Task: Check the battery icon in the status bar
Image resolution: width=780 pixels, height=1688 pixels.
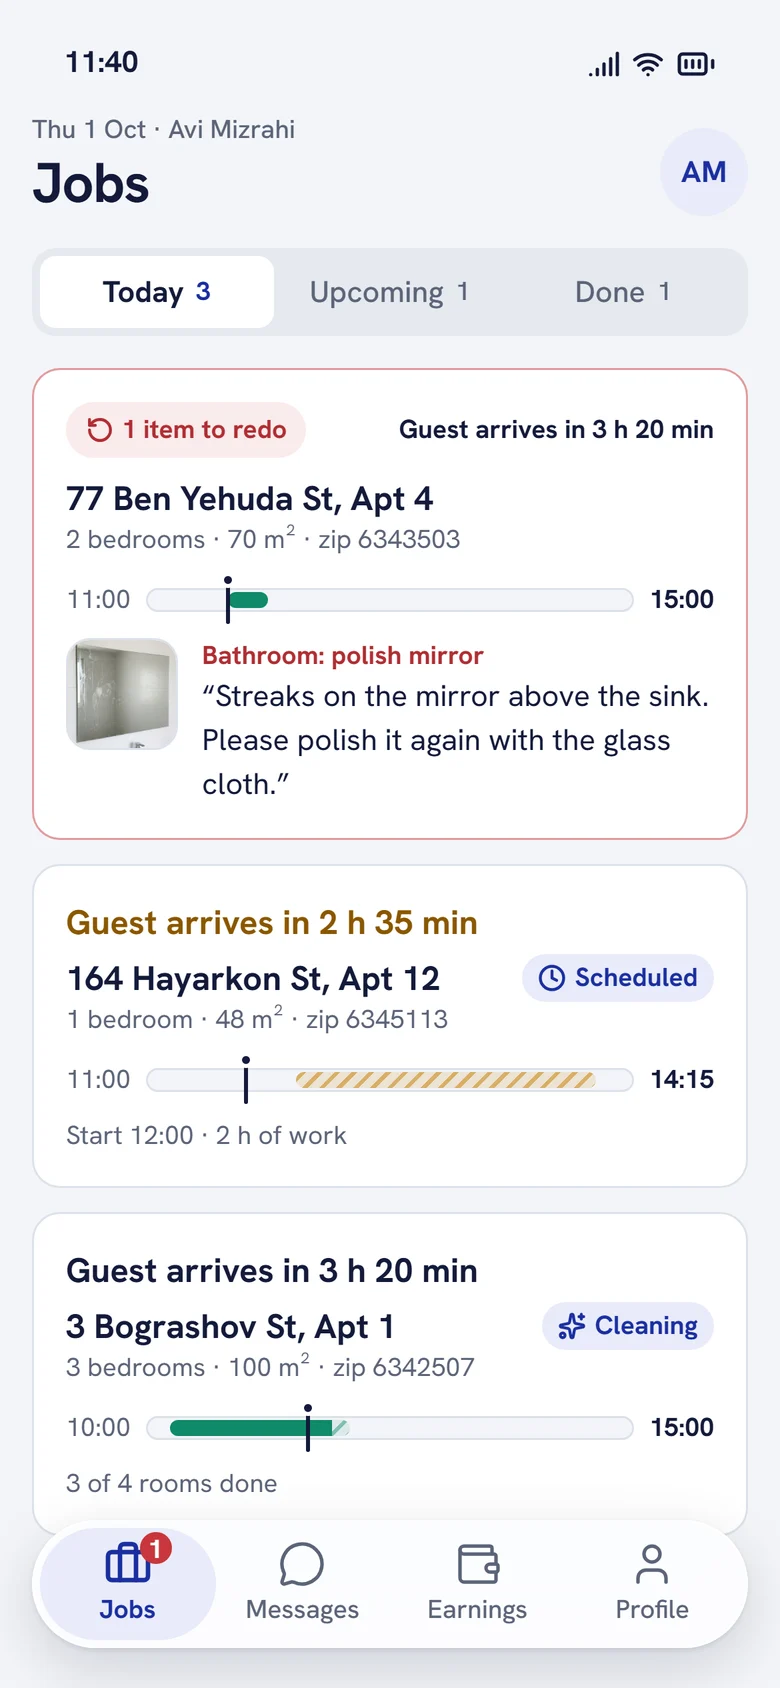Action: click(x=696, y=65)
